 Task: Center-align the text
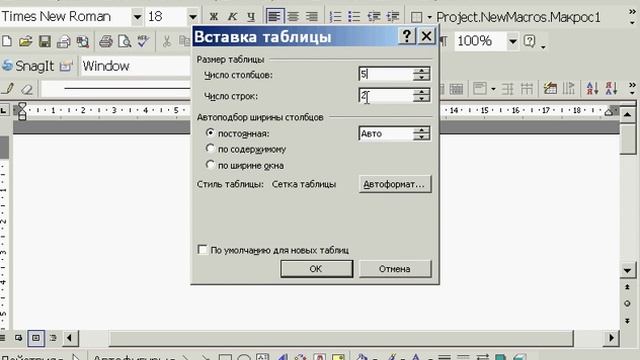point(293,17)
